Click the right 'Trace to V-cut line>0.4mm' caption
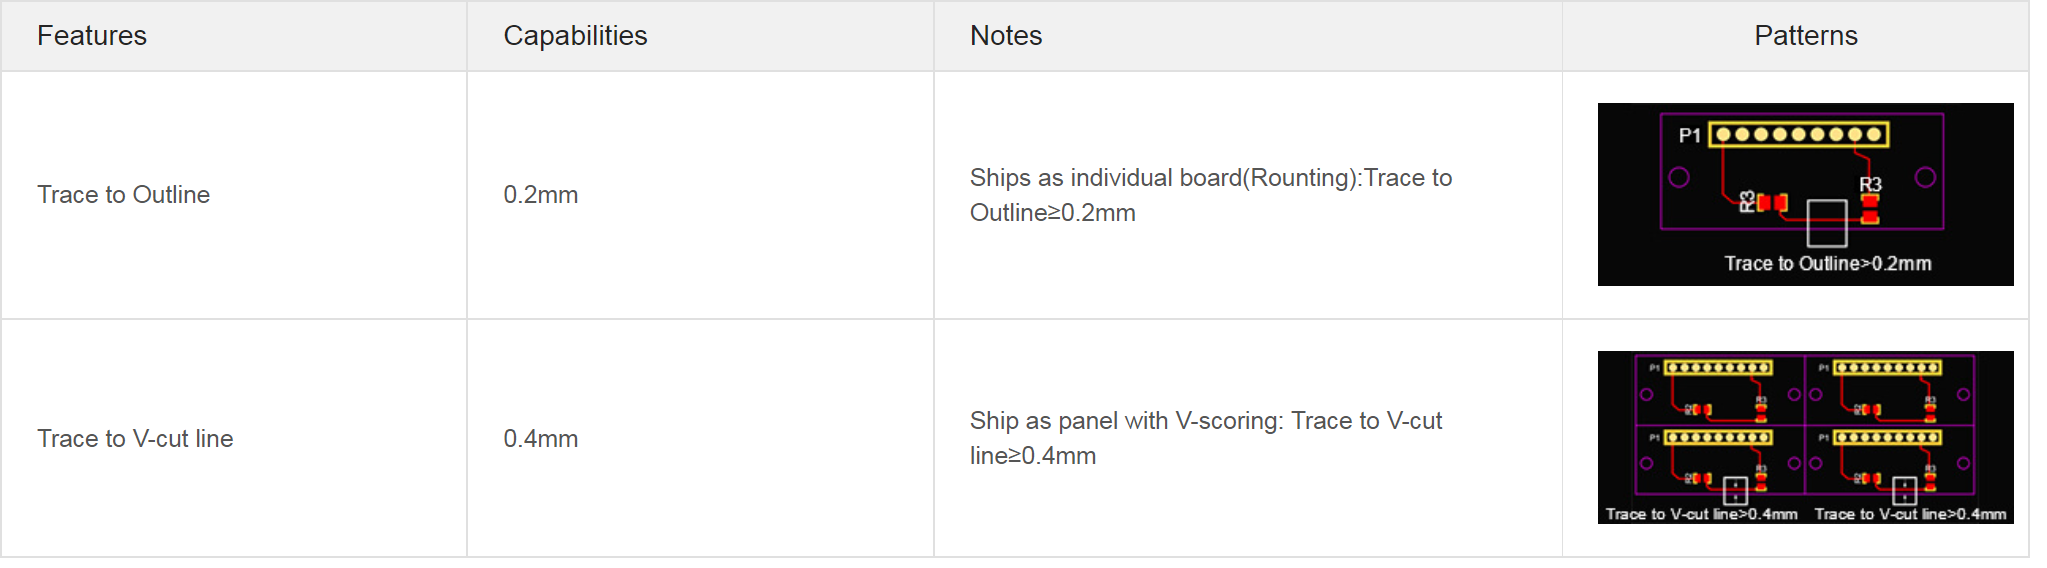This screenshot has height=568, width=2047. click(1910, 514)
